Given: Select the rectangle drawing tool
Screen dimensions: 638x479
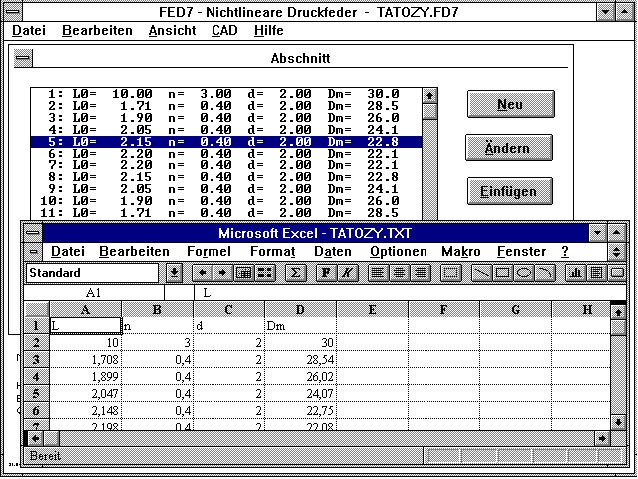Looking at the screenshot, I should 502,272.
